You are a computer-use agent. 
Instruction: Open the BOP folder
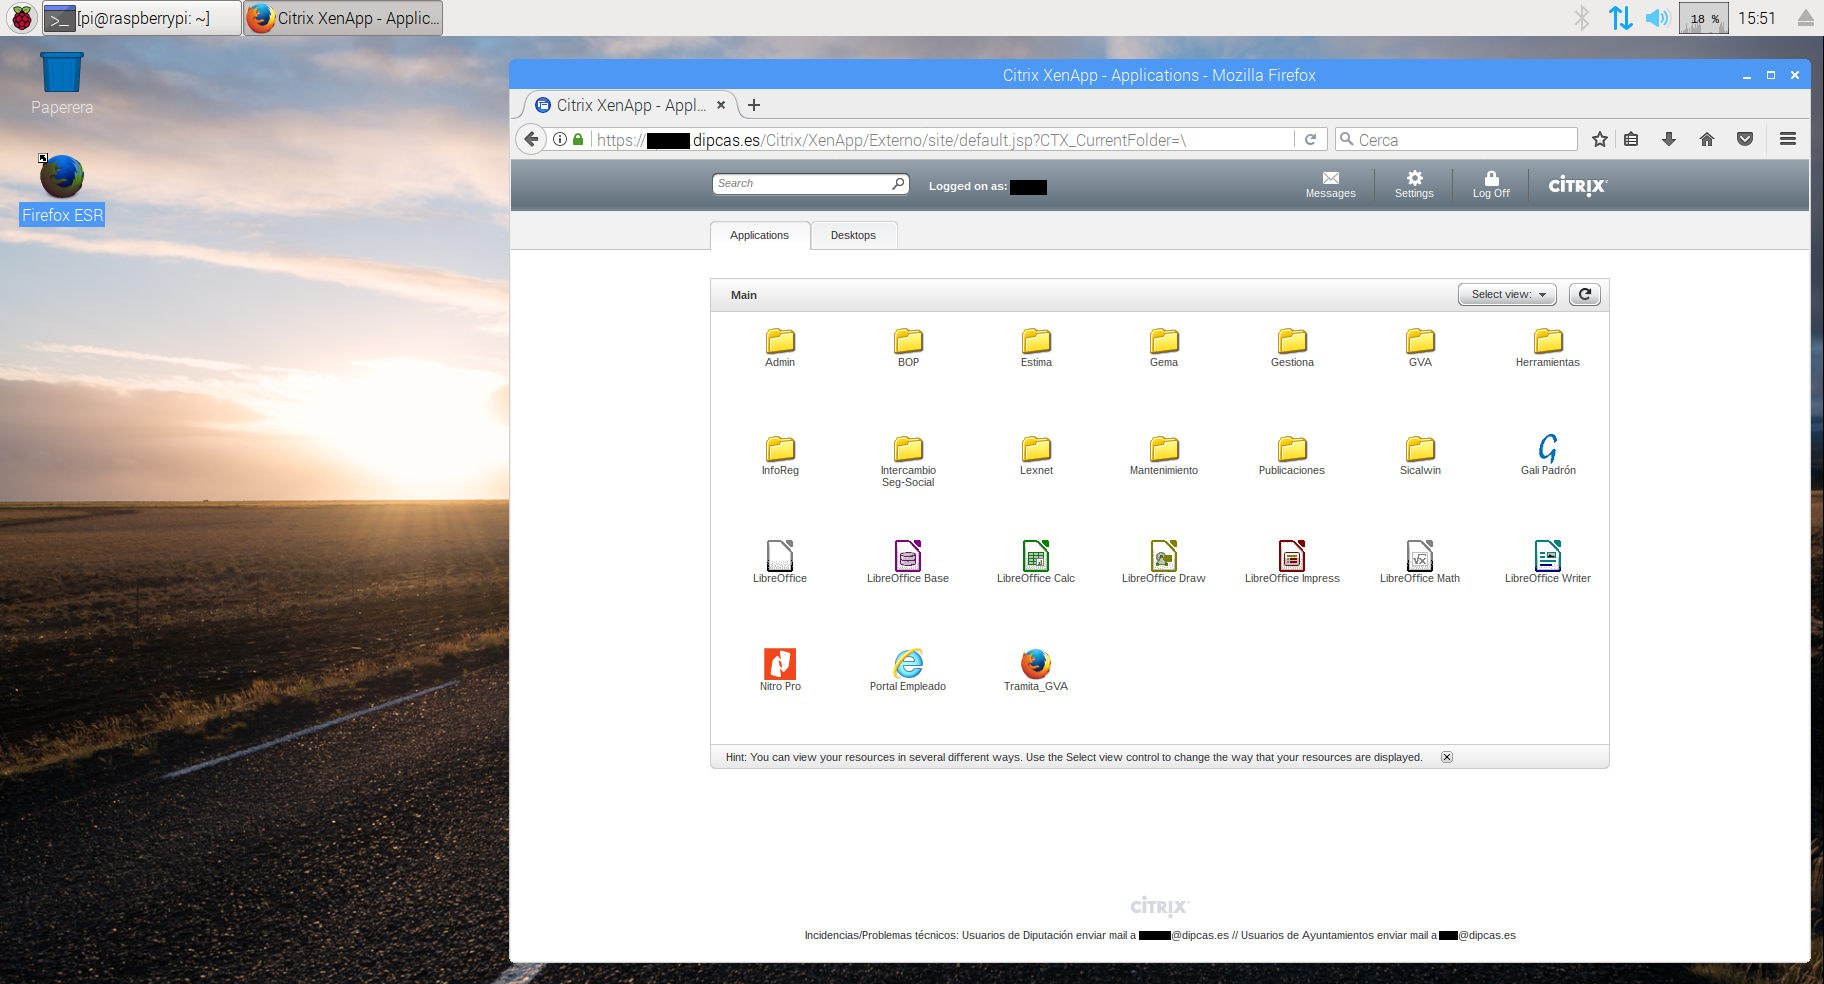[x=908, y=347]
